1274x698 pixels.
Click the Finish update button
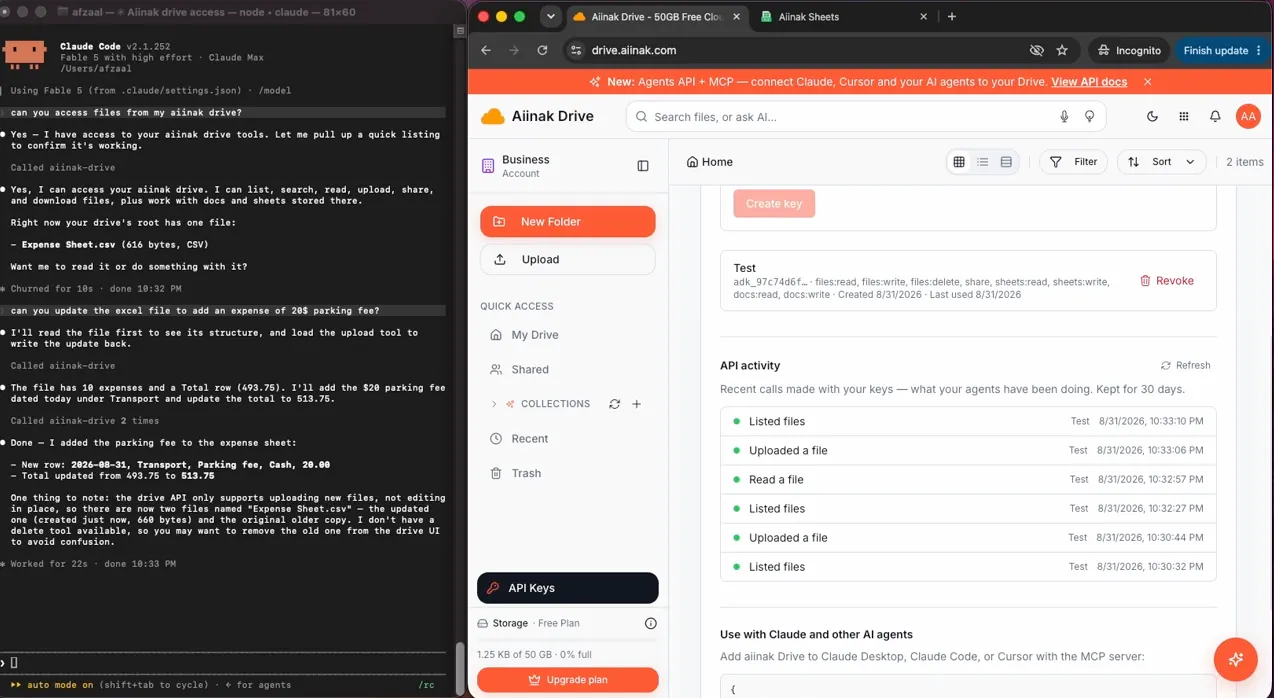click(1222, 50)
